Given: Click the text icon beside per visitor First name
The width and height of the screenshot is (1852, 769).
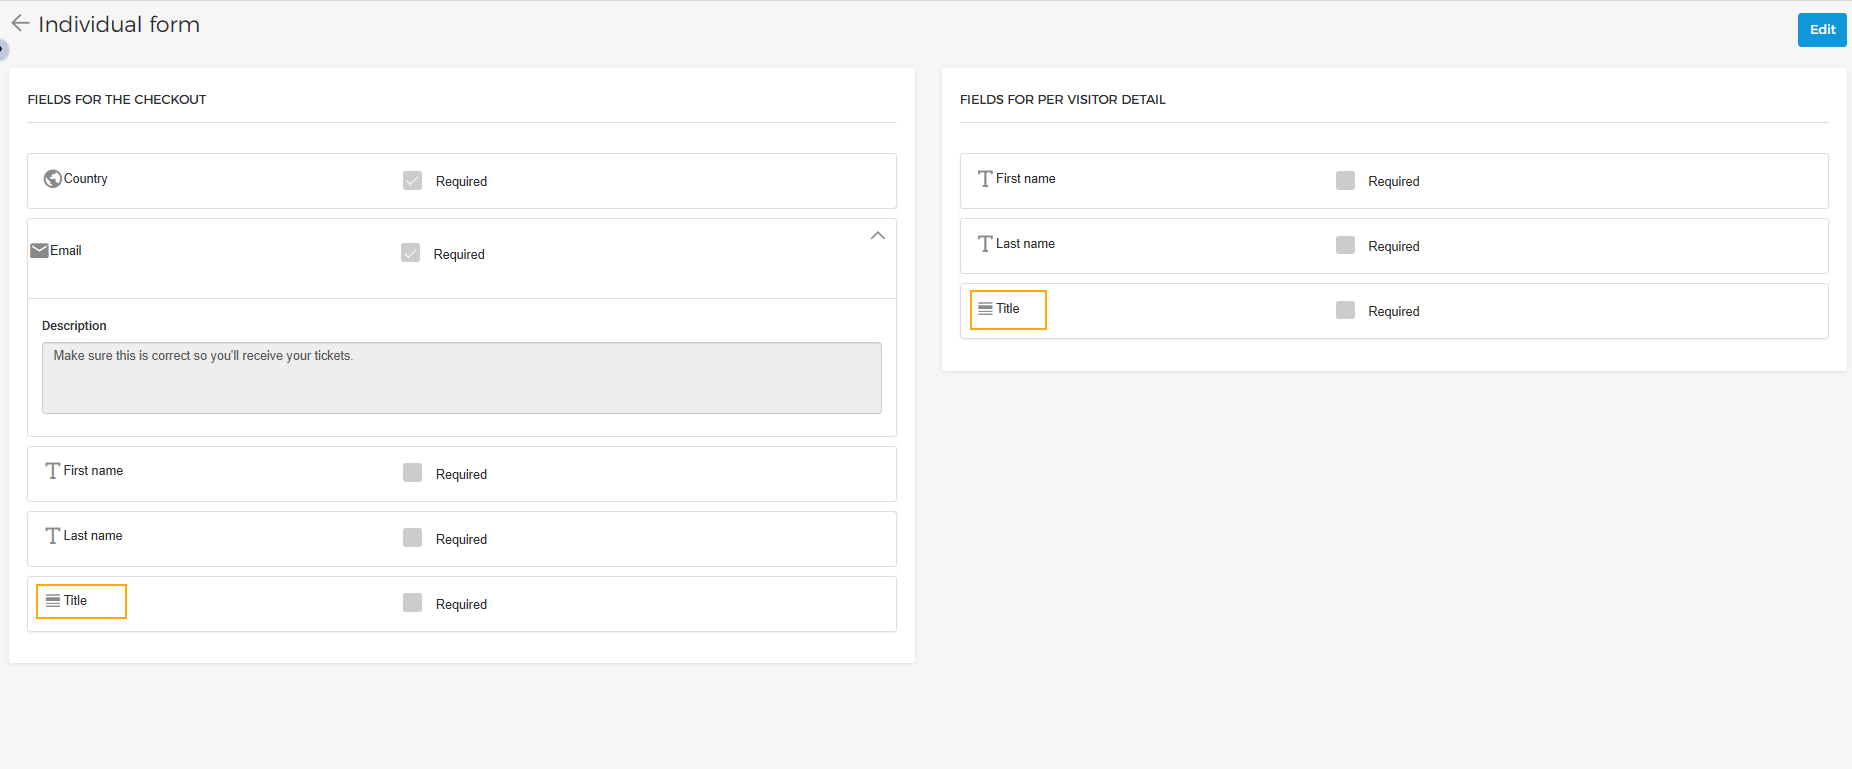Looking at the screenshot, I should coord(985,179).
